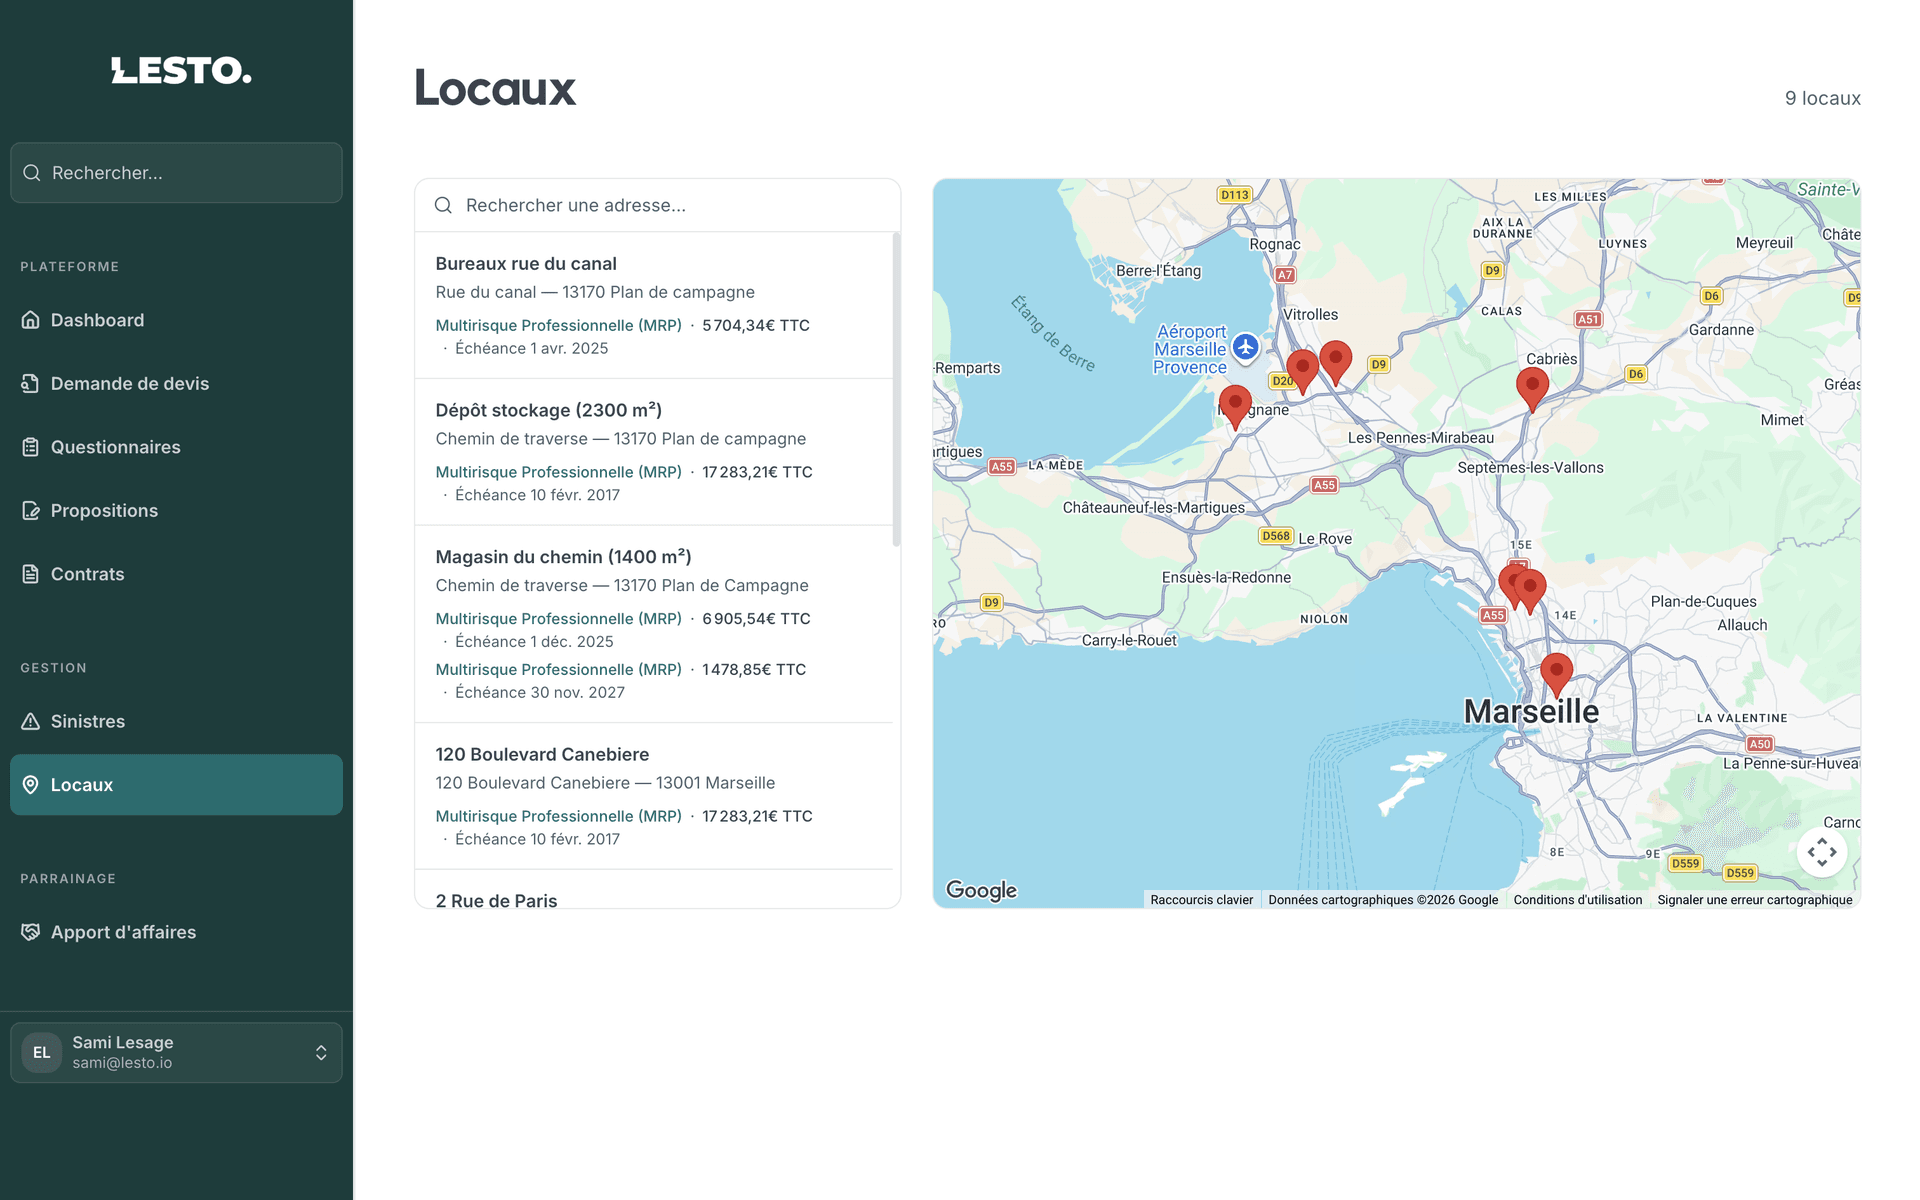Click the Demande de devis icon
The width and height of the screenshot is (1920, 1200).
31,383
